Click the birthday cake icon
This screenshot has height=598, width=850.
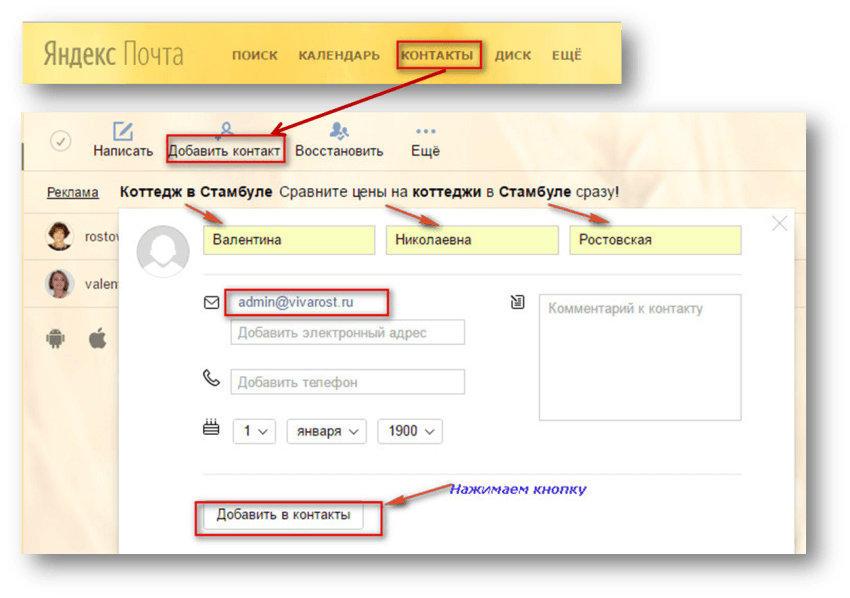point(211,427)
